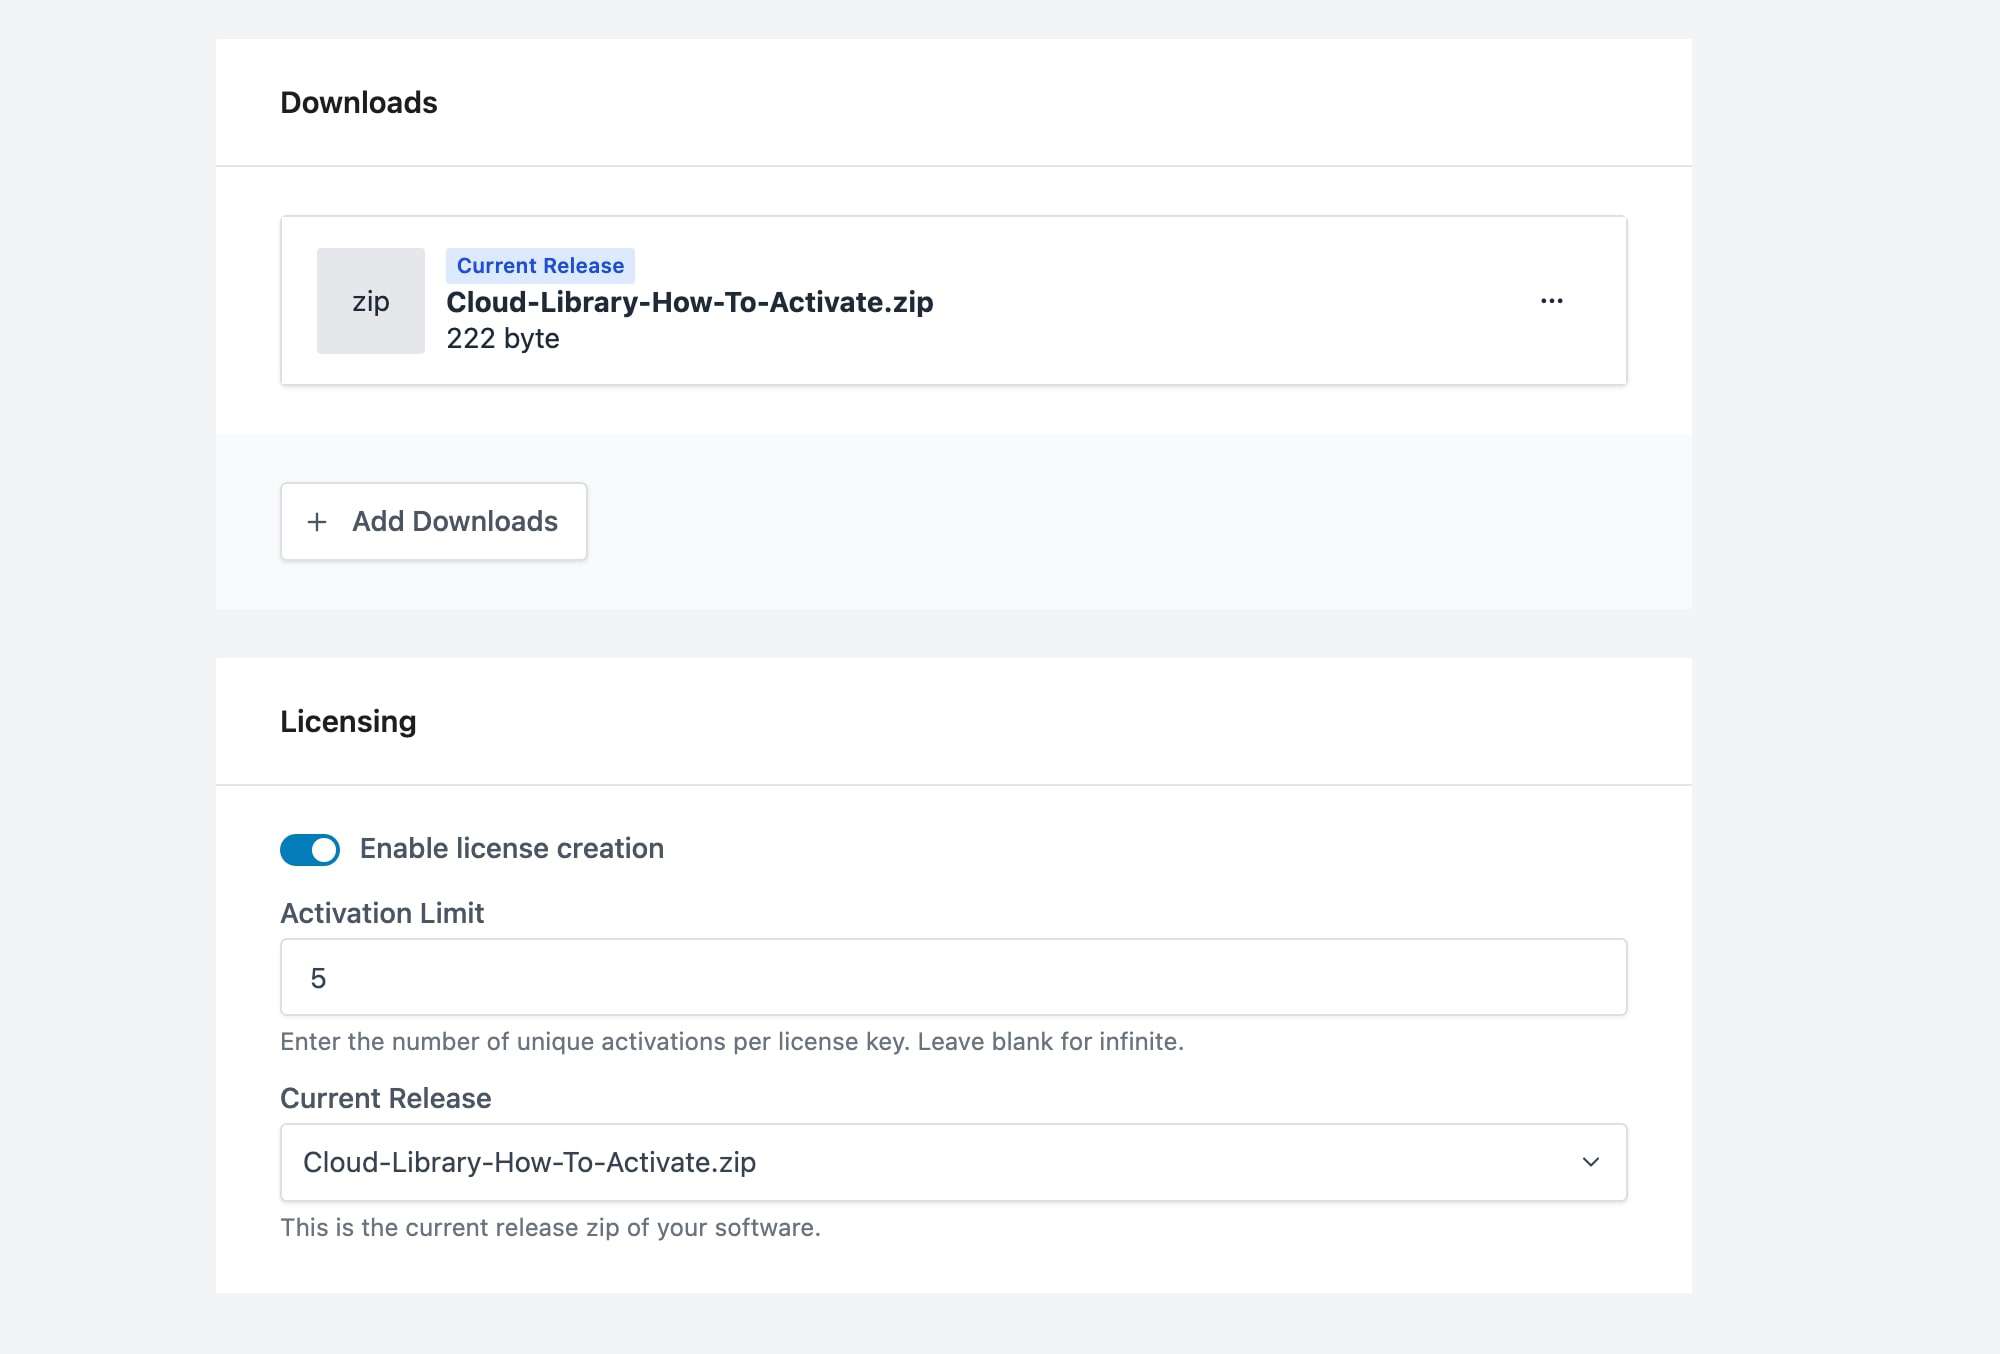Click the Current Release badge on the download

click(x=540, y=266)
